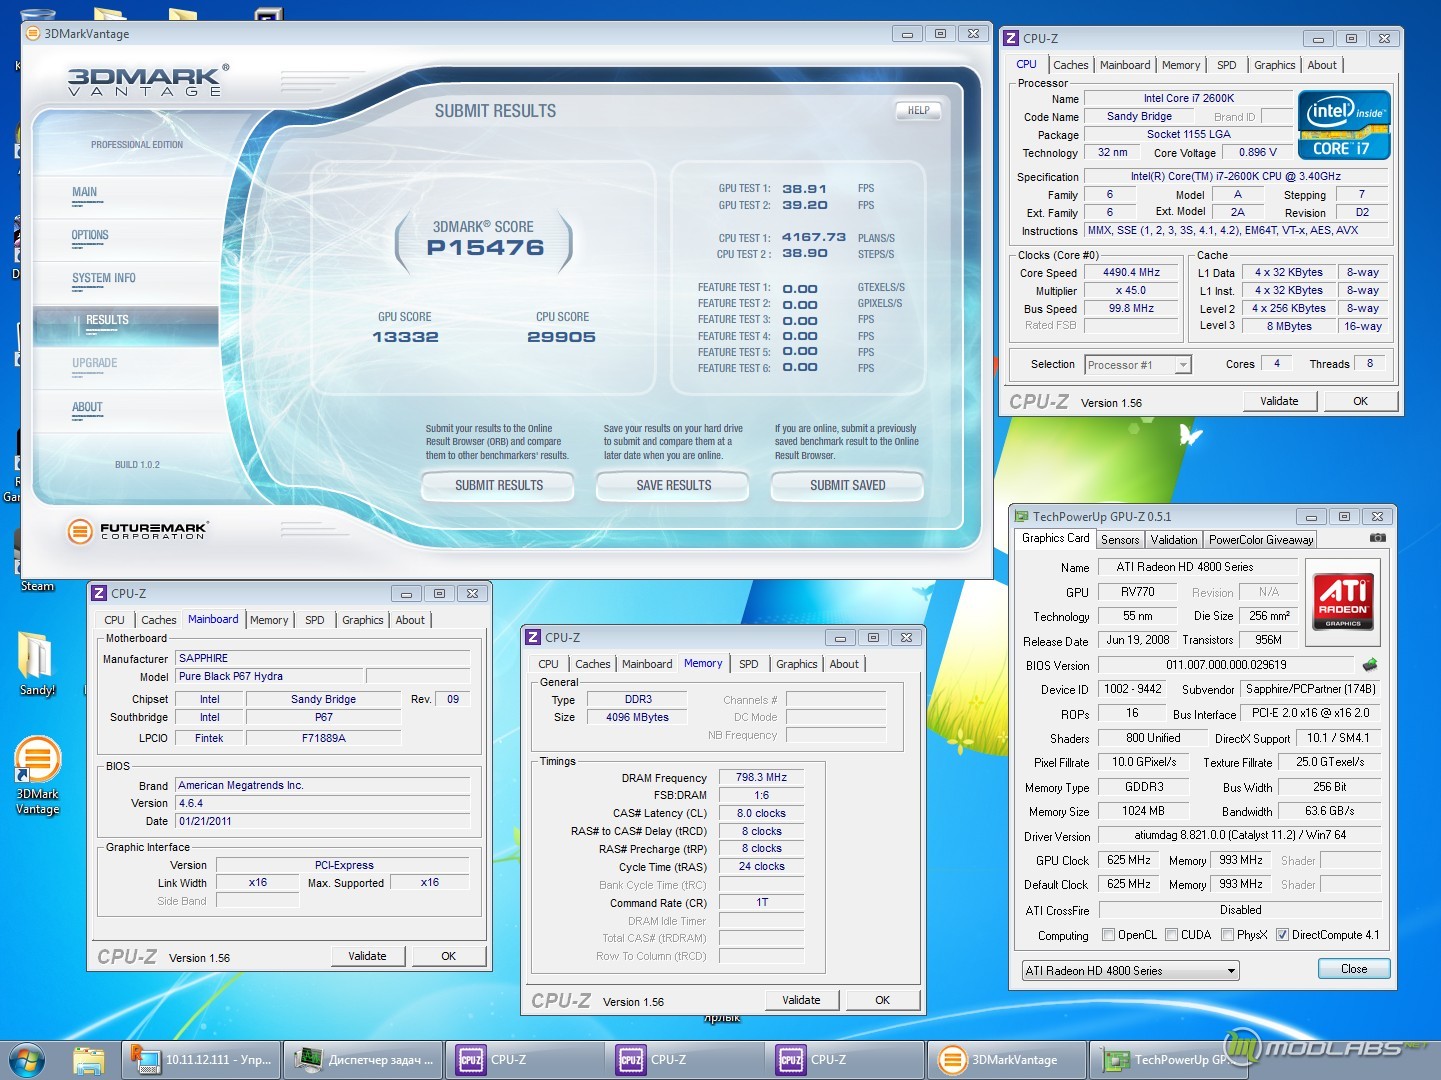
Task: Open Mainboard tab in CPU-Z processor window
Action: 1124,65
